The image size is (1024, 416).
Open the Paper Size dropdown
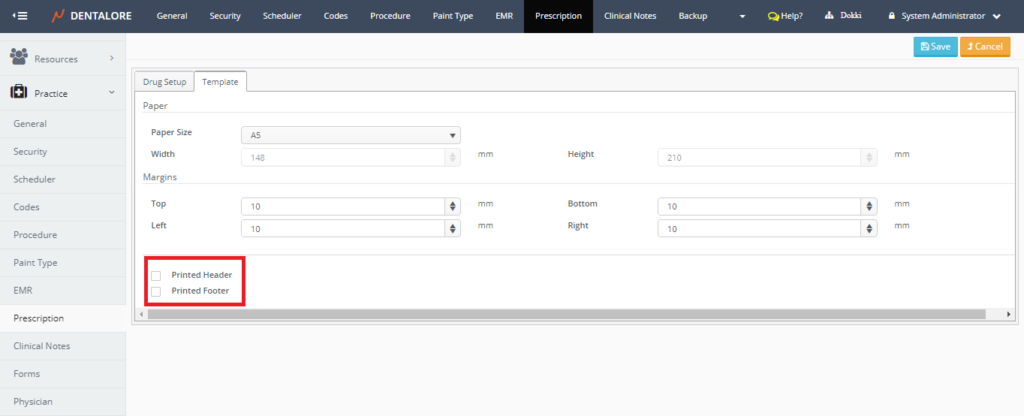click(350, 135)
